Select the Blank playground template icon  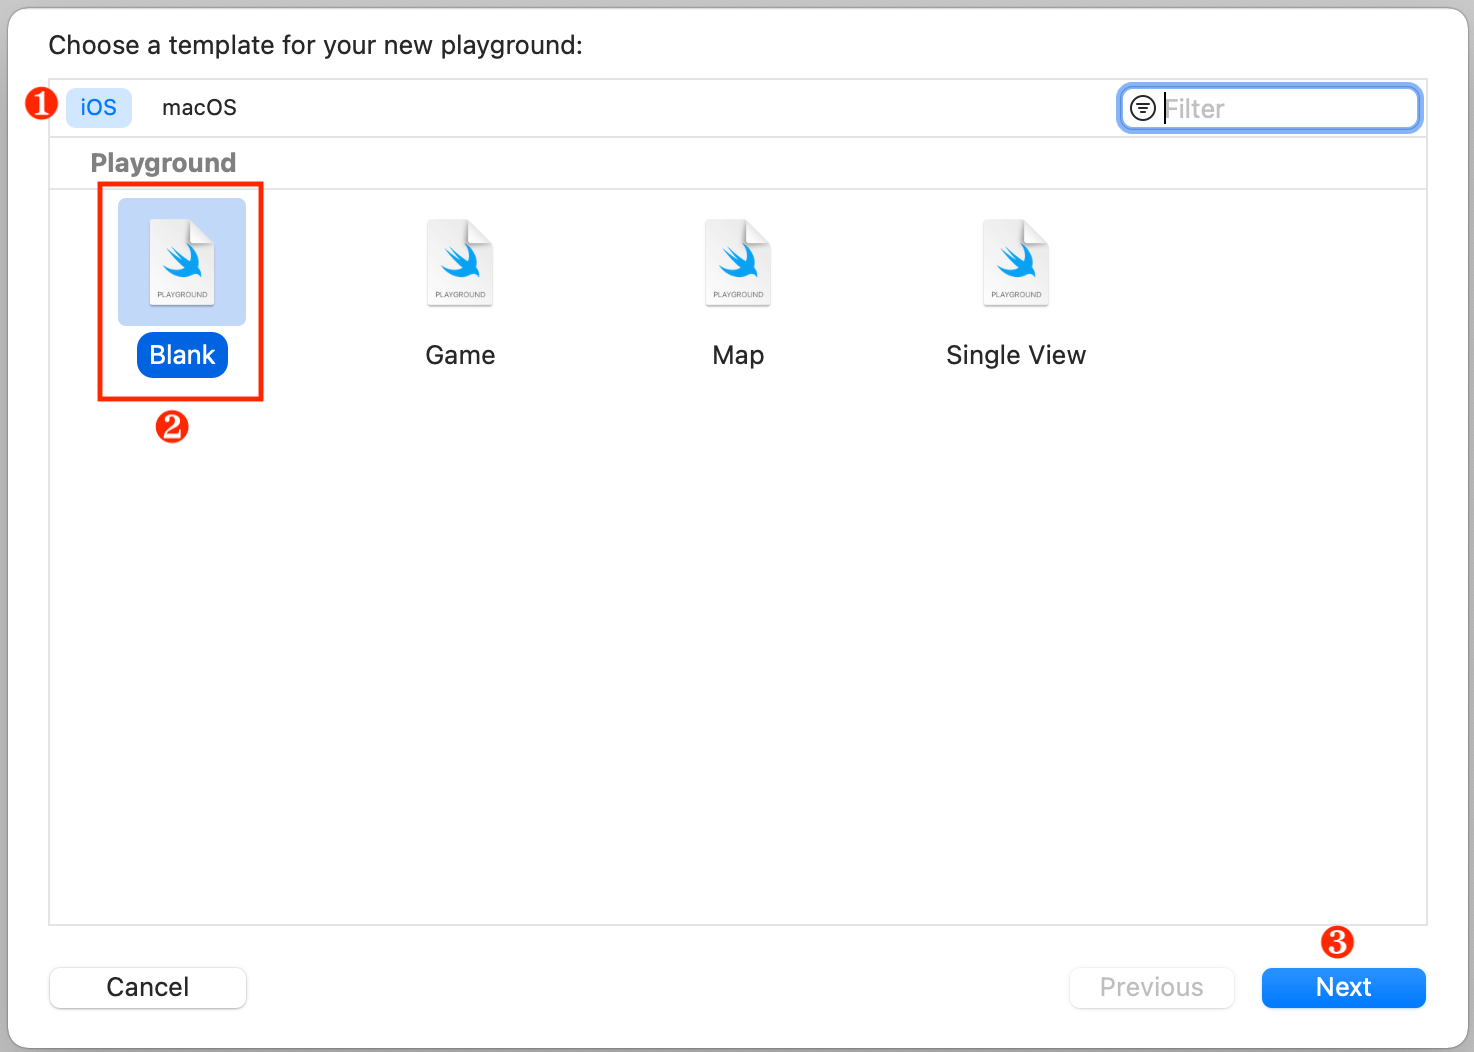(182, 262)
